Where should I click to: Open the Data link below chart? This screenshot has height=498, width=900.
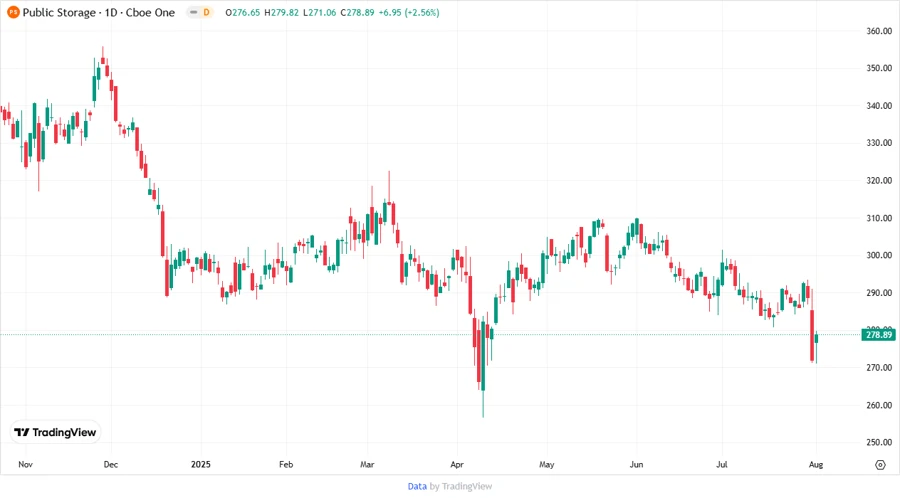point(417,487)
